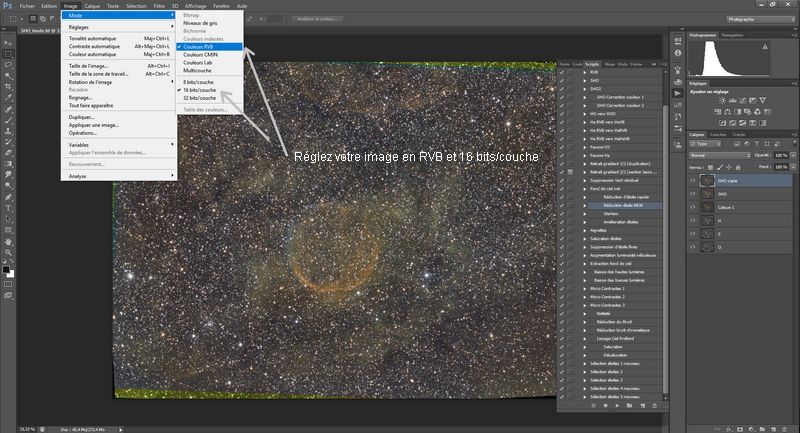The height and width of the screenshot is (433, 800).
Task: Lock transparent pixels on the layer
Action: (710, 167)
